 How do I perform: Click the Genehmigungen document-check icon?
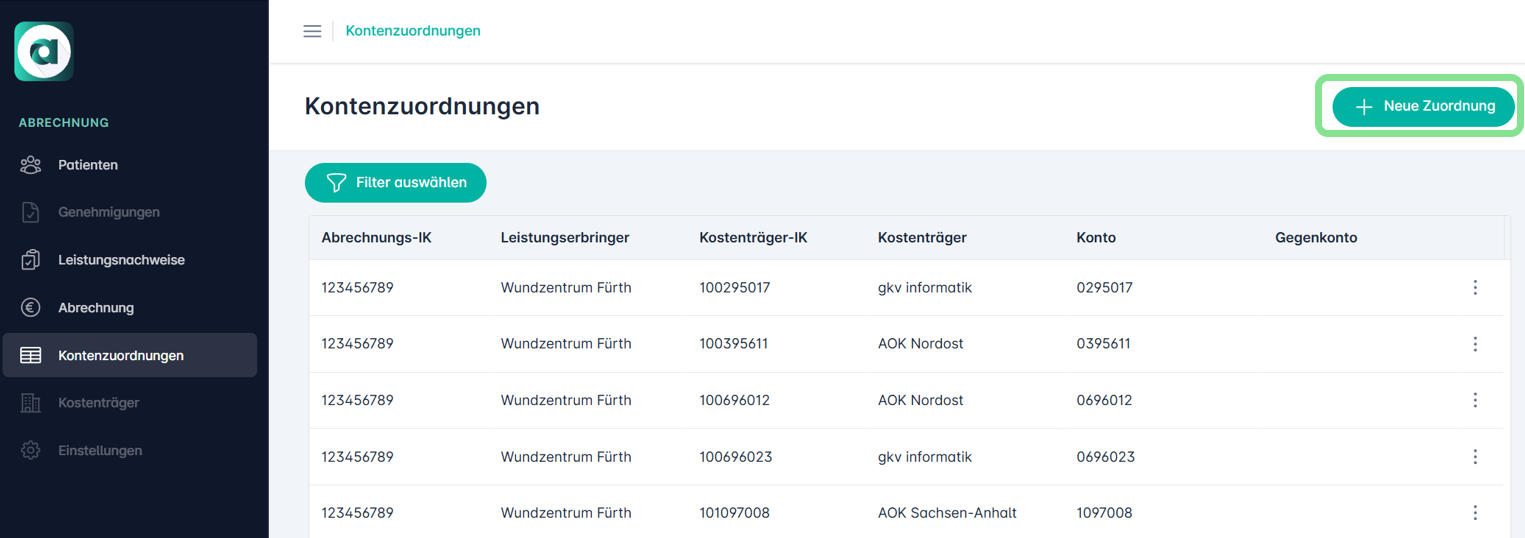pos(31,212)
